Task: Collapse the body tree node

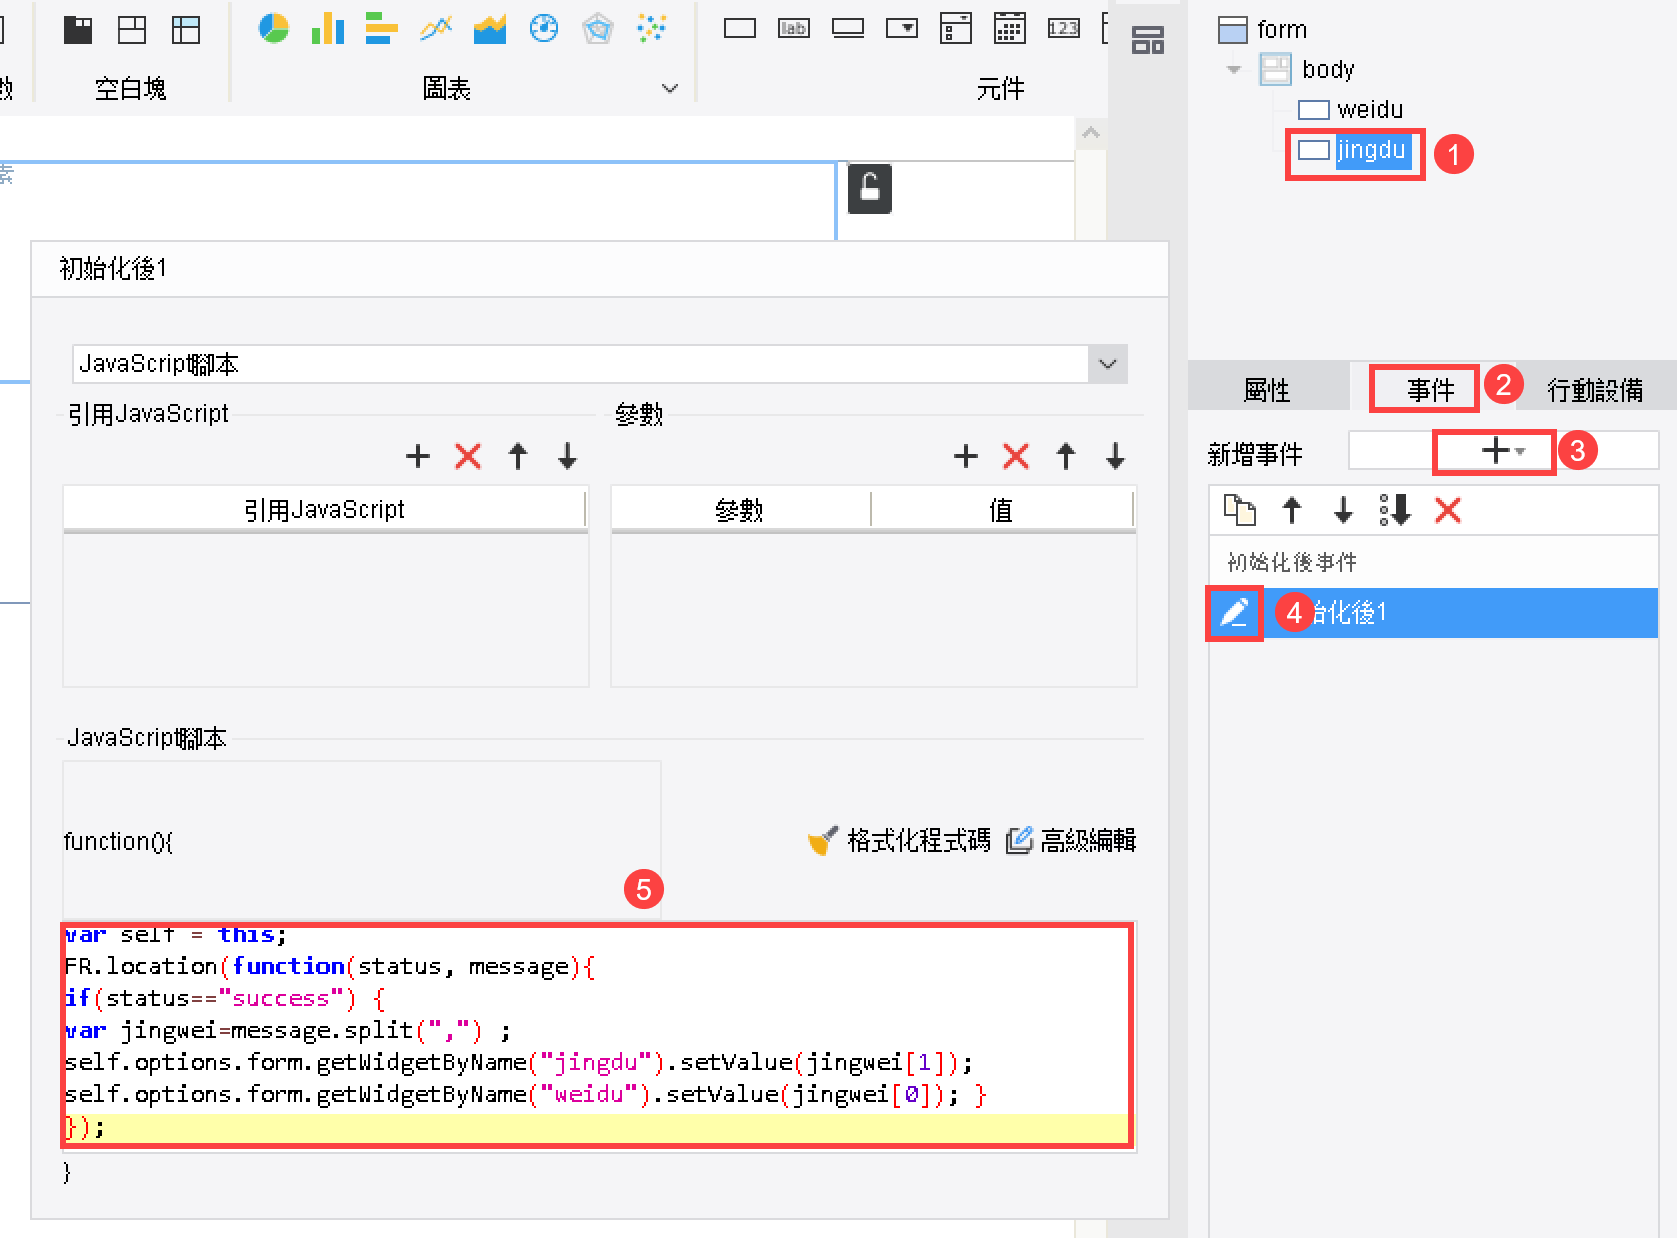Action: [1234, 69]
